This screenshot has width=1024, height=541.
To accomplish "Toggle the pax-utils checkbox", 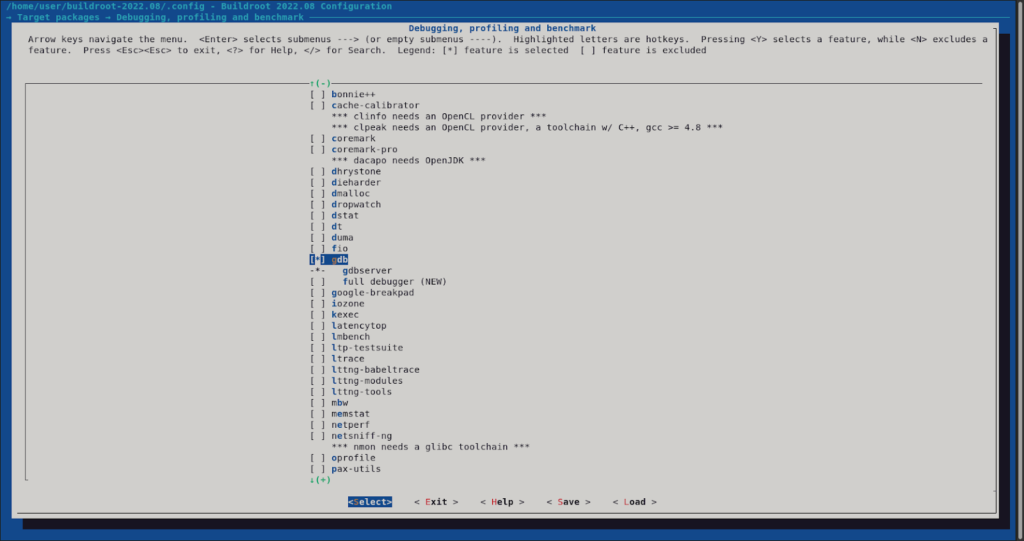I will pos(317,469).
